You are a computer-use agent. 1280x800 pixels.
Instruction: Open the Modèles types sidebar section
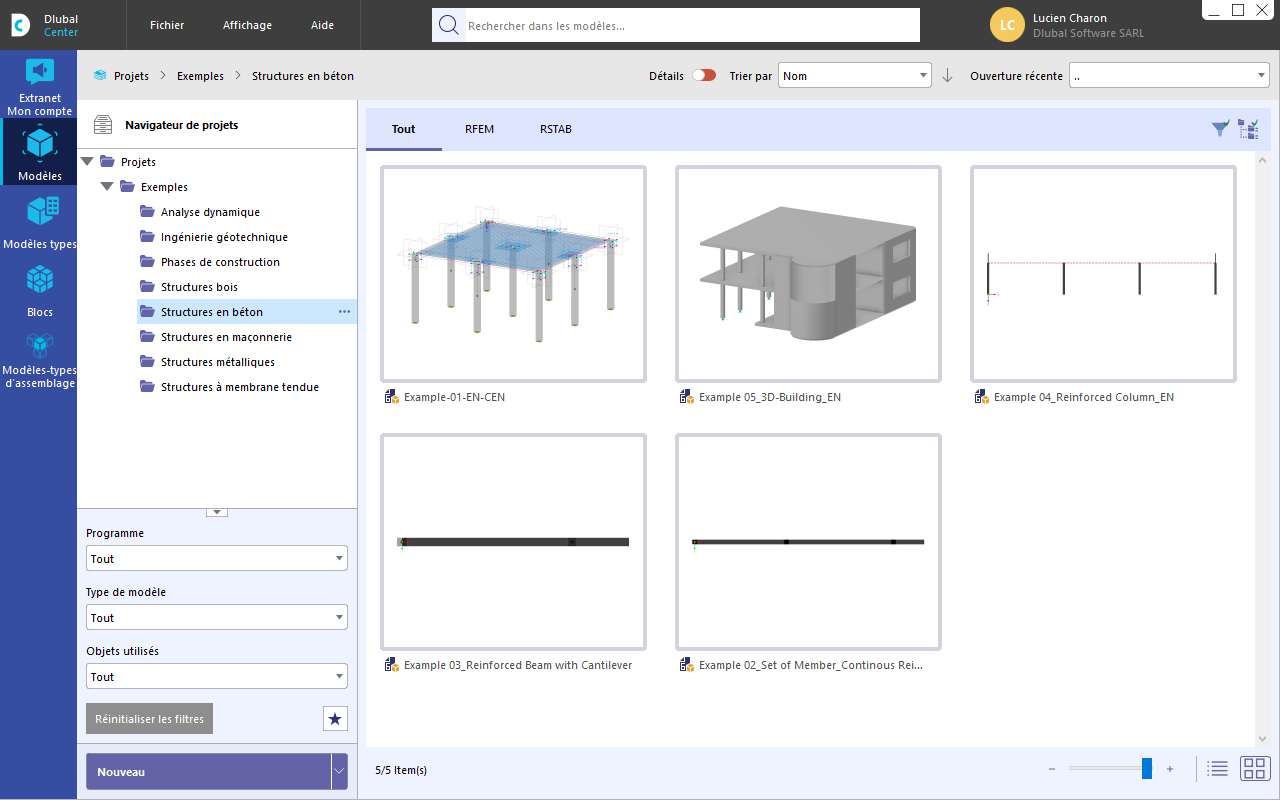point(39,222)
